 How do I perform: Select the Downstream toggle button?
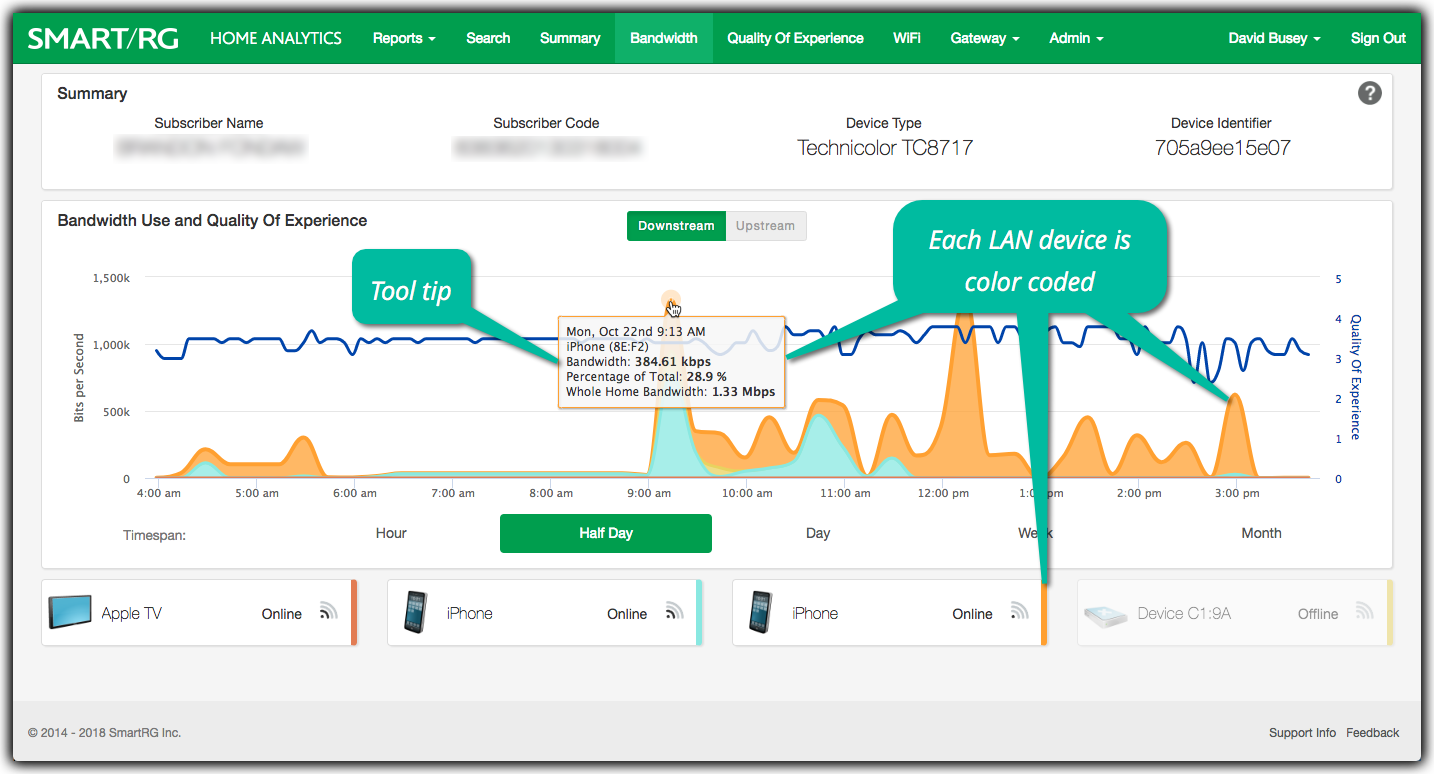[676, 226]
